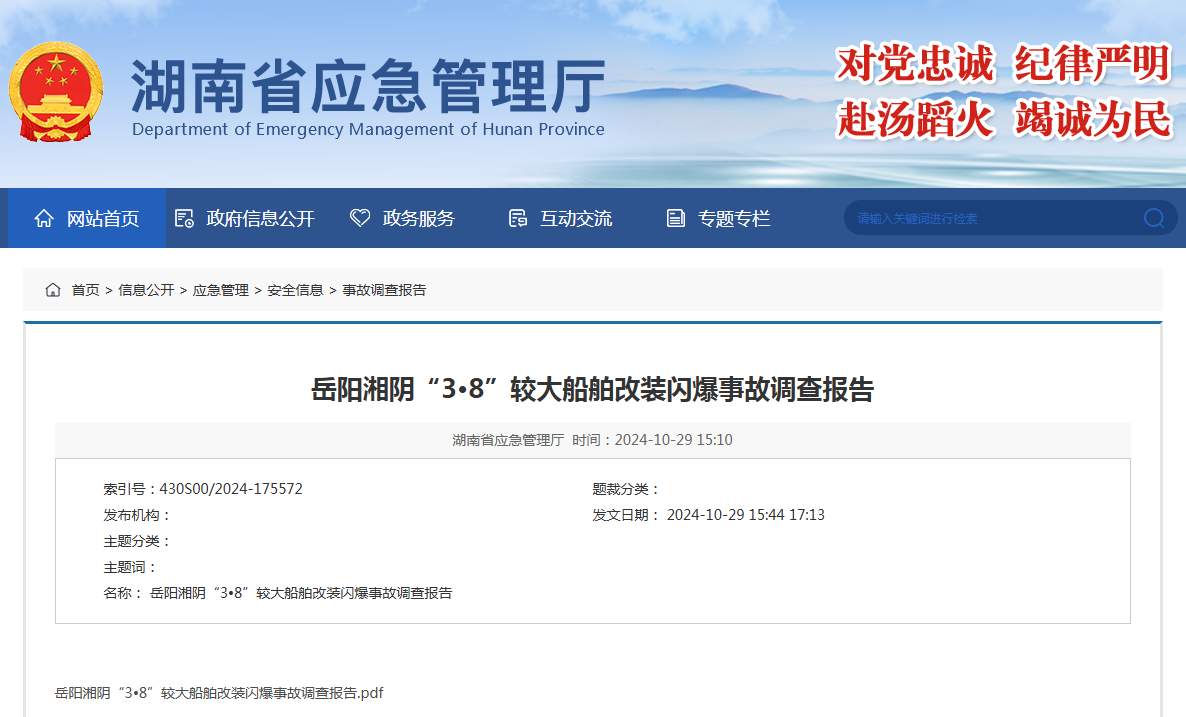Click the breadcrumb house icon
Image resolution: width=1186 pixels, height=717 pixels.
tap(53, 290)
